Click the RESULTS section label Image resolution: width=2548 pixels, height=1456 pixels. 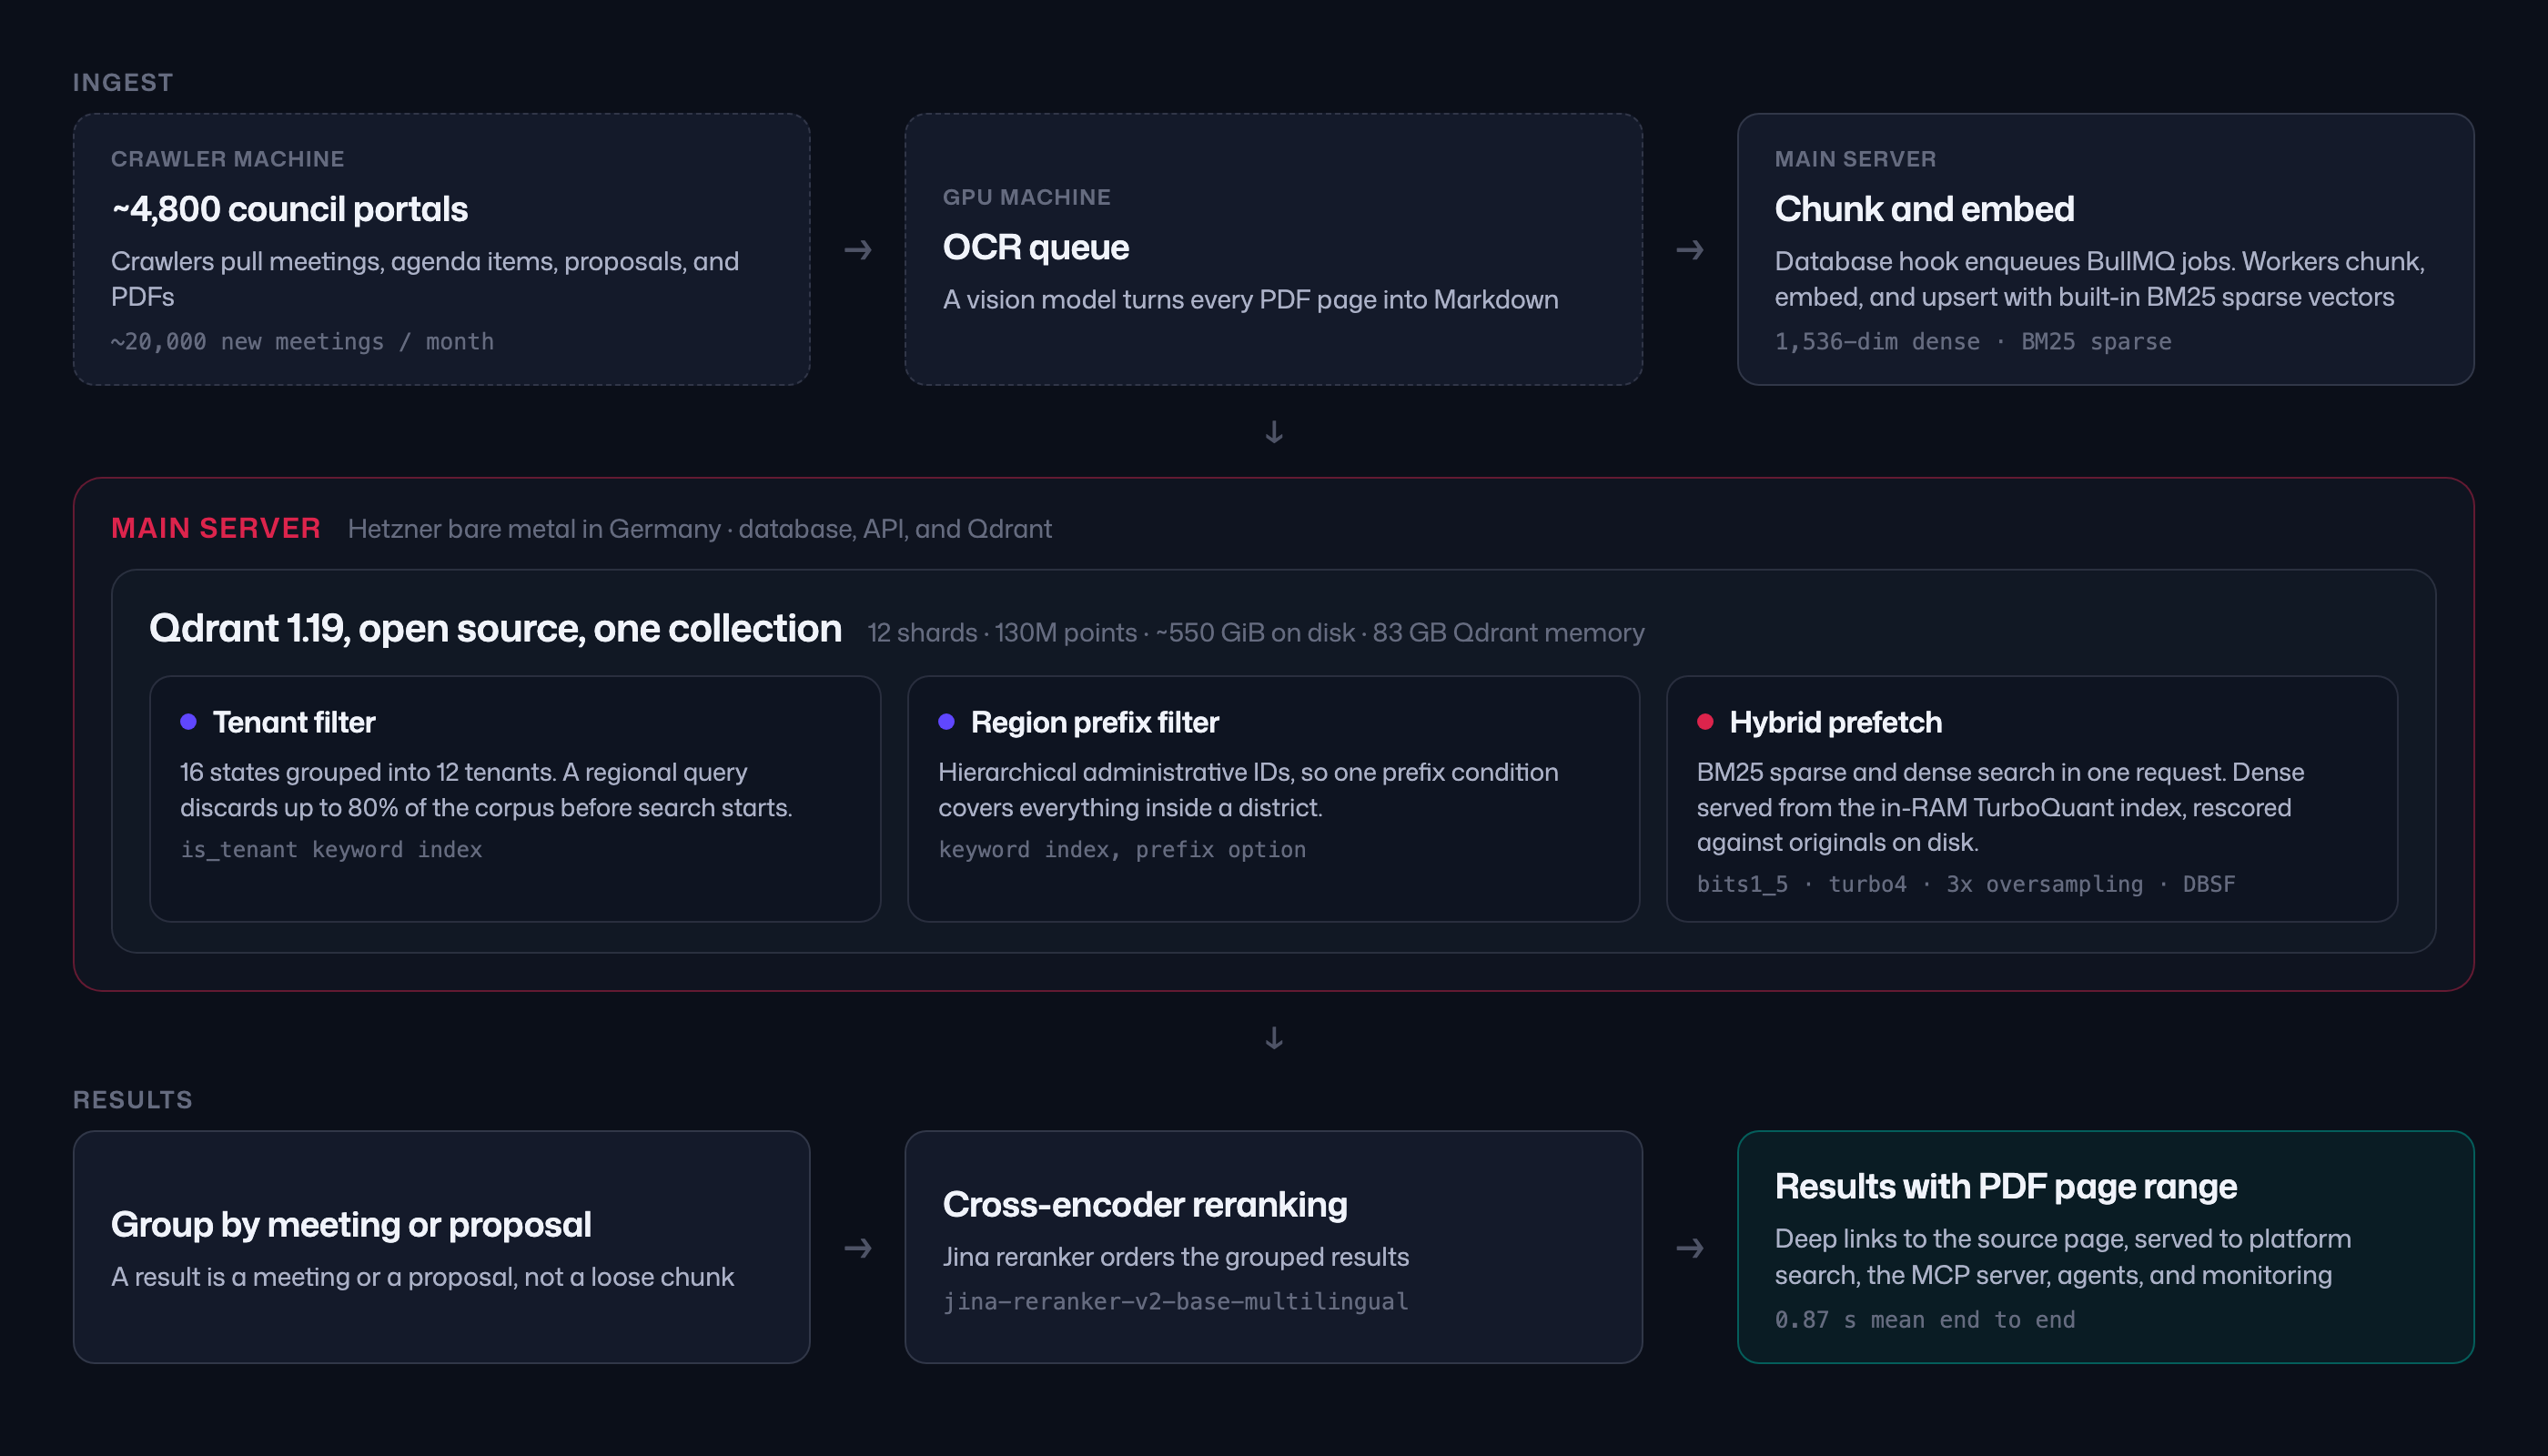[133, 1099]
